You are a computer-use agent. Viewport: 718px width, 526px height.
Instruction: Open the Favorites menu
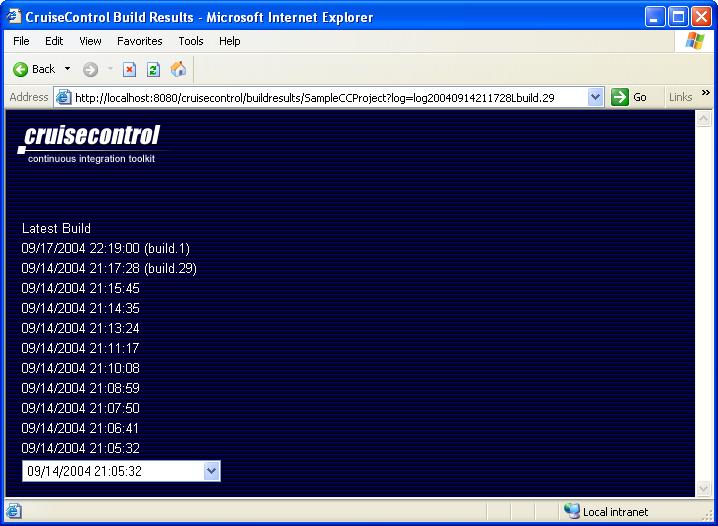[140, 41]
